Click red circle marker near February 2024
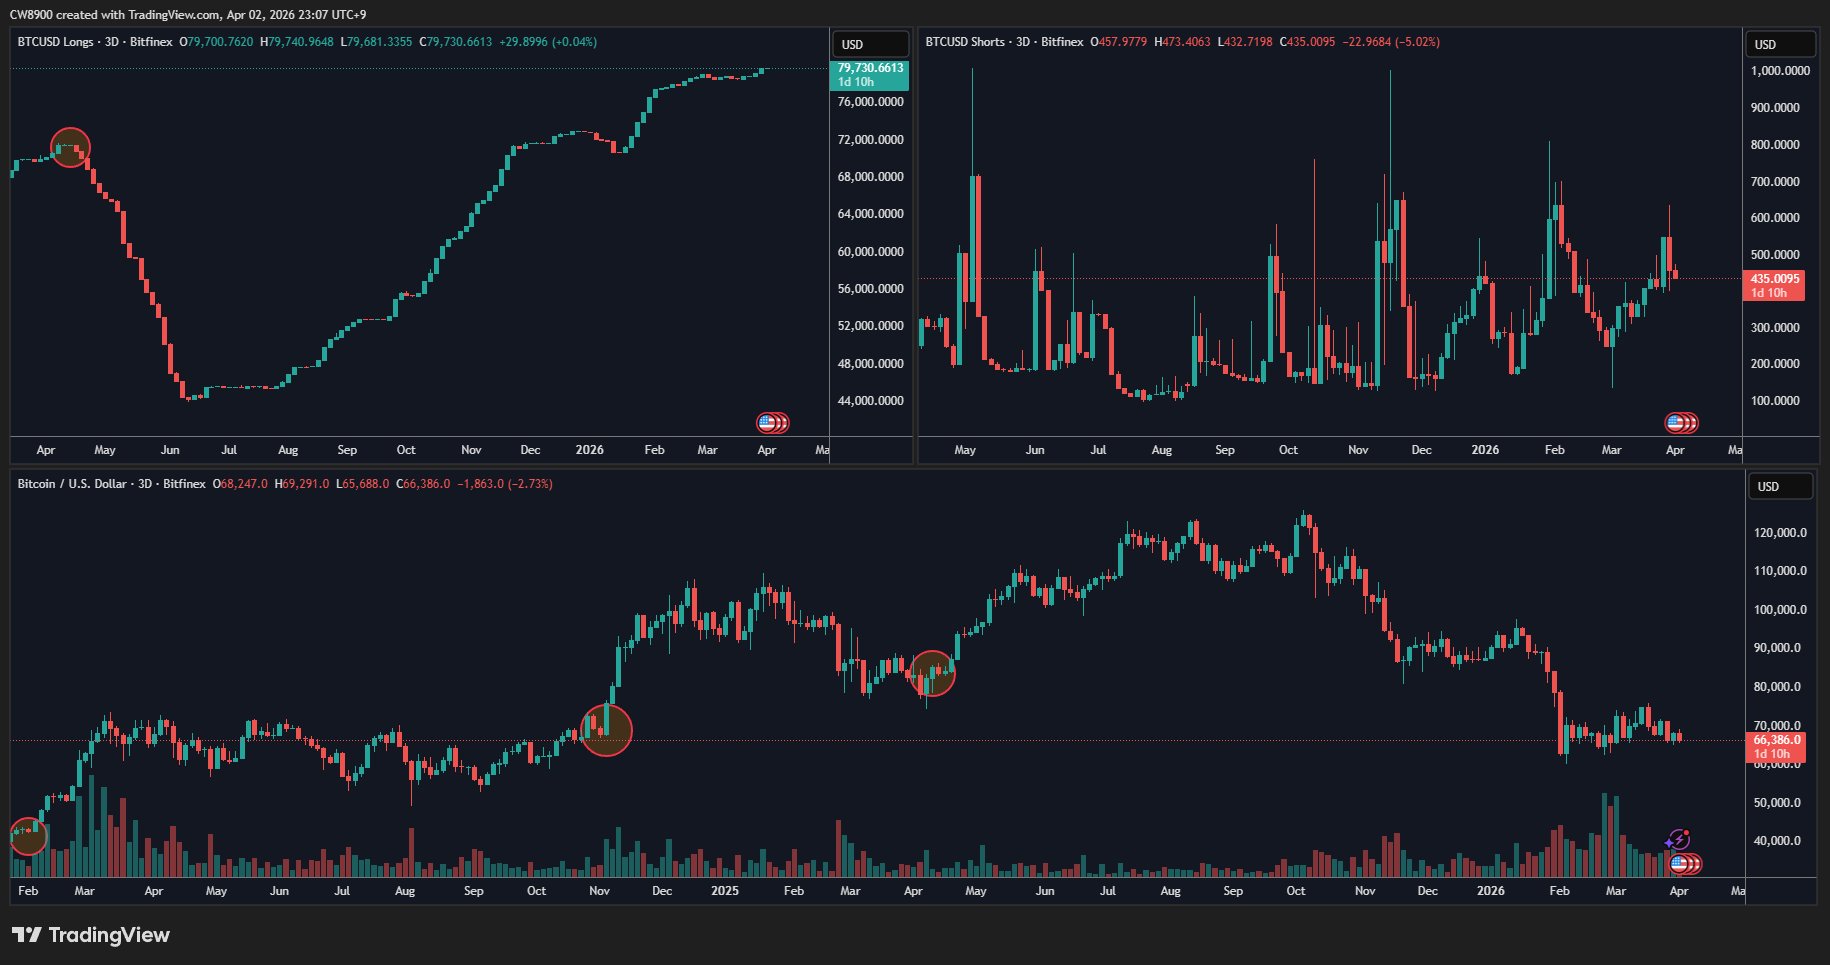 28,835
